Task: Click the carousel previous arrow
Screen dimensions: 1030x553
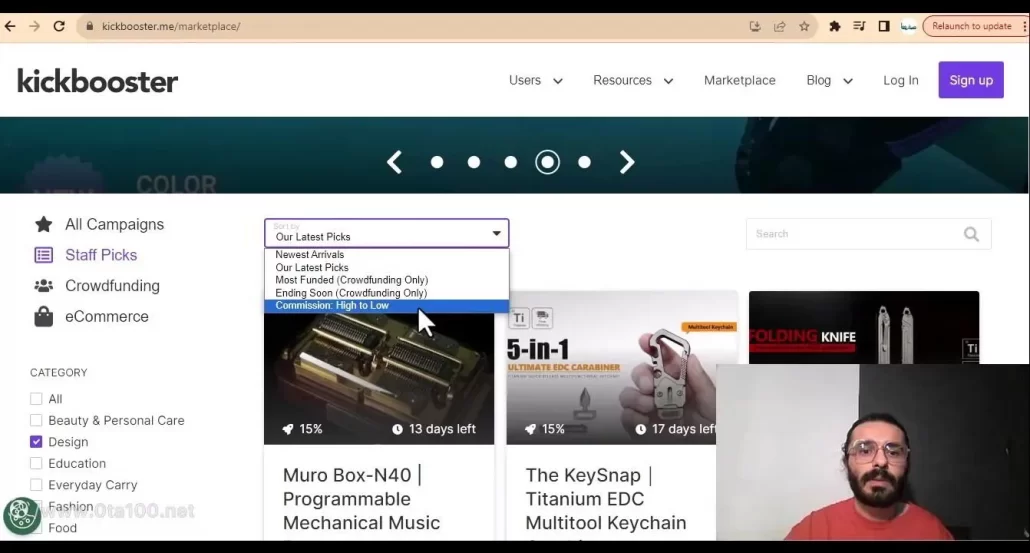Action: [394, 162]
